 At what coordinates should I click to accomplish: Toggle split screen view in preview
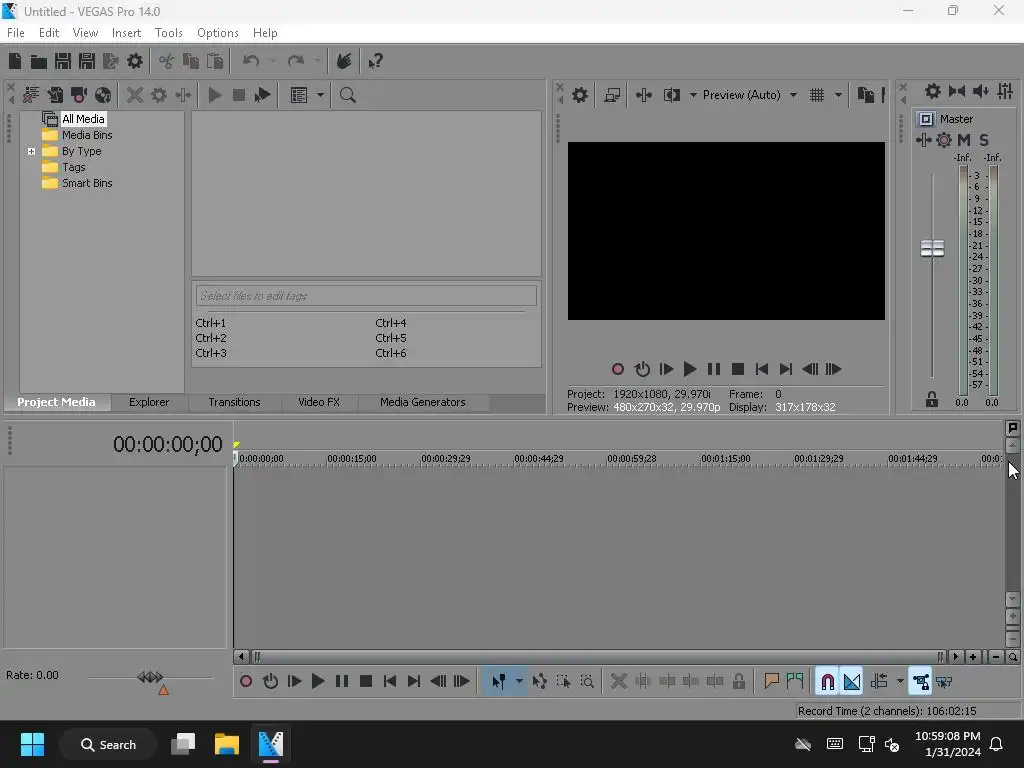tap(671, 95)
